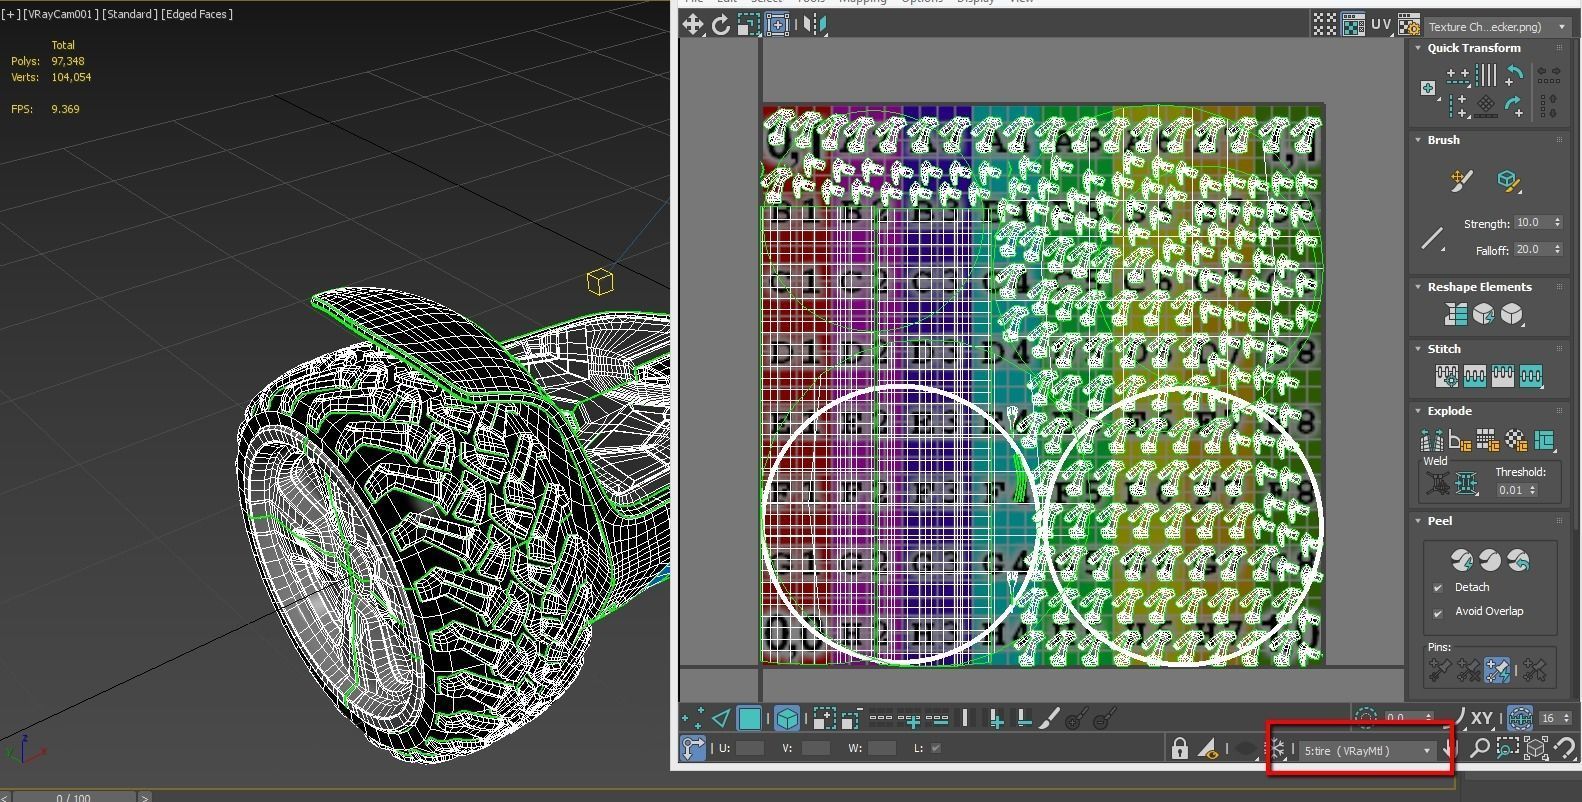Click the relax brush icon in Brush

(x=1461, y=181)
